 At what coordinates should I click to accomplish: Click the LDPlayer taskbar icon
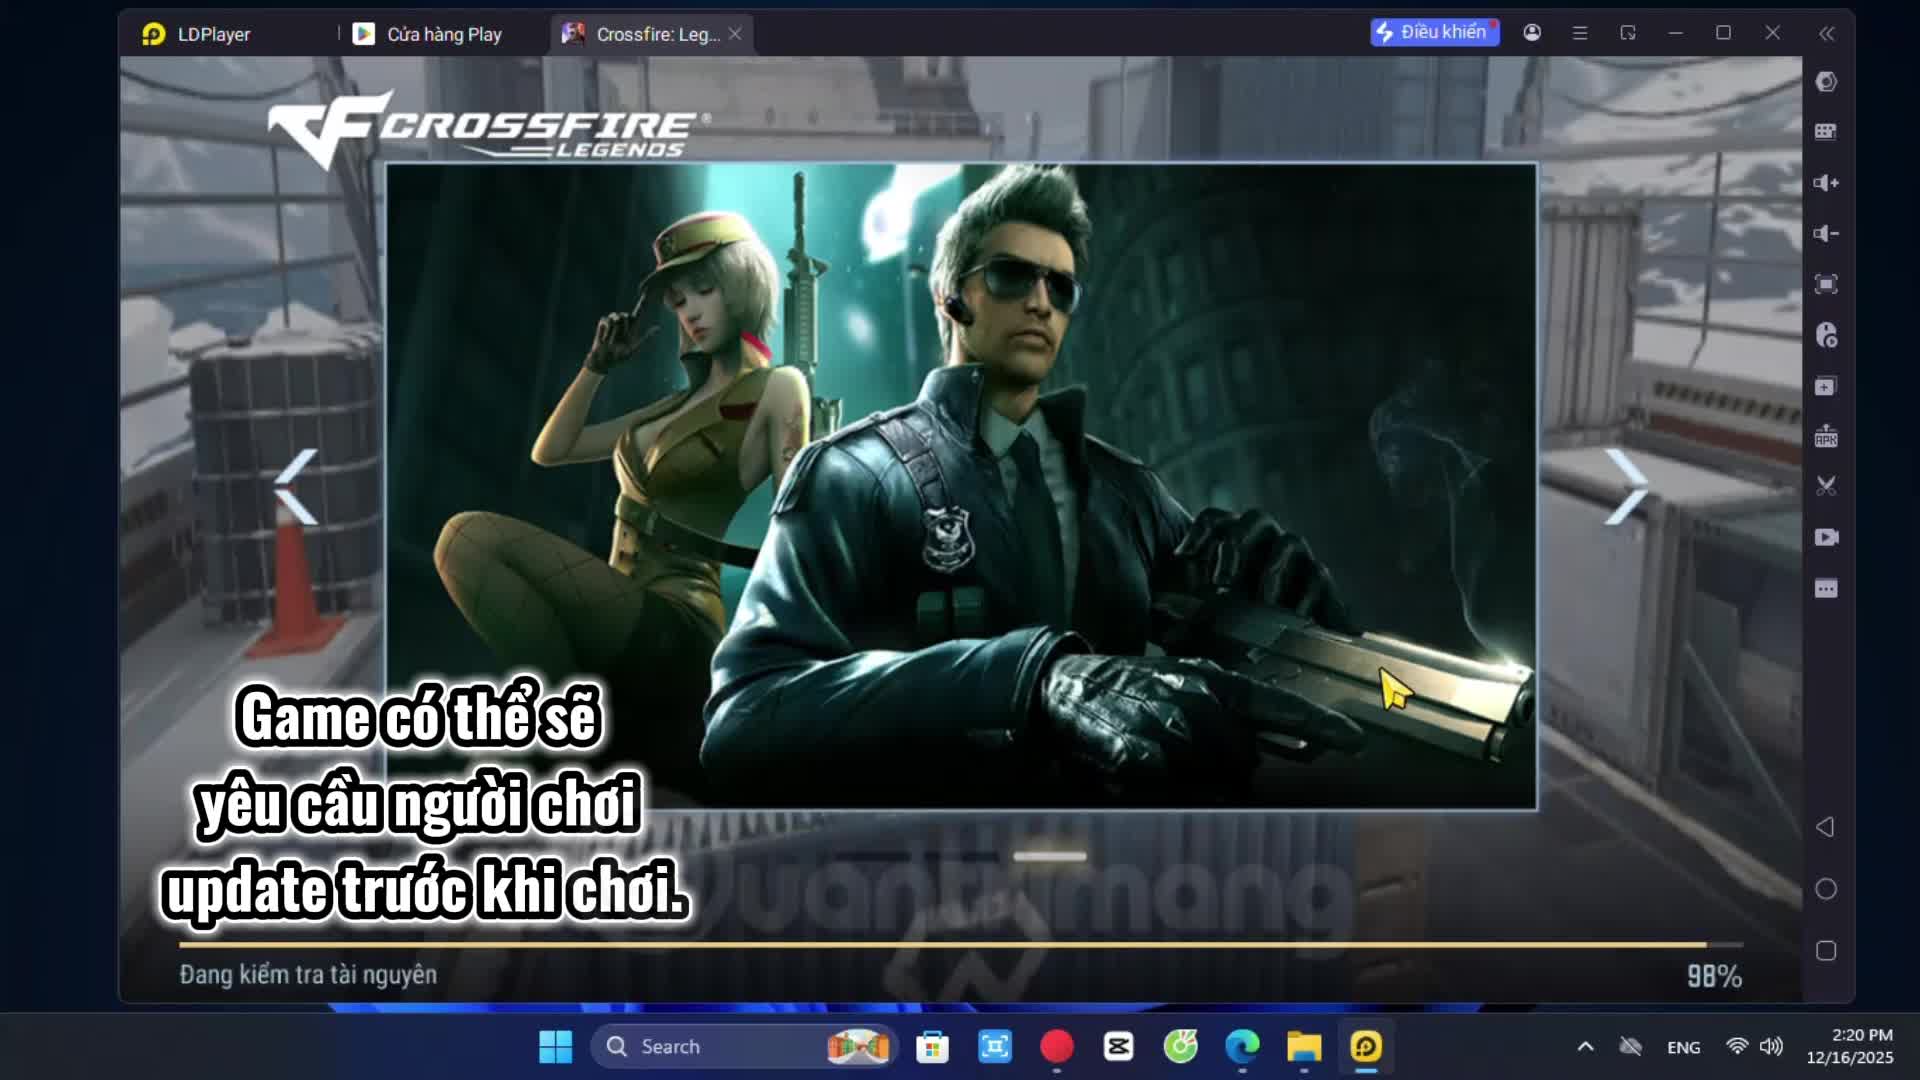click(1366, 1047)
